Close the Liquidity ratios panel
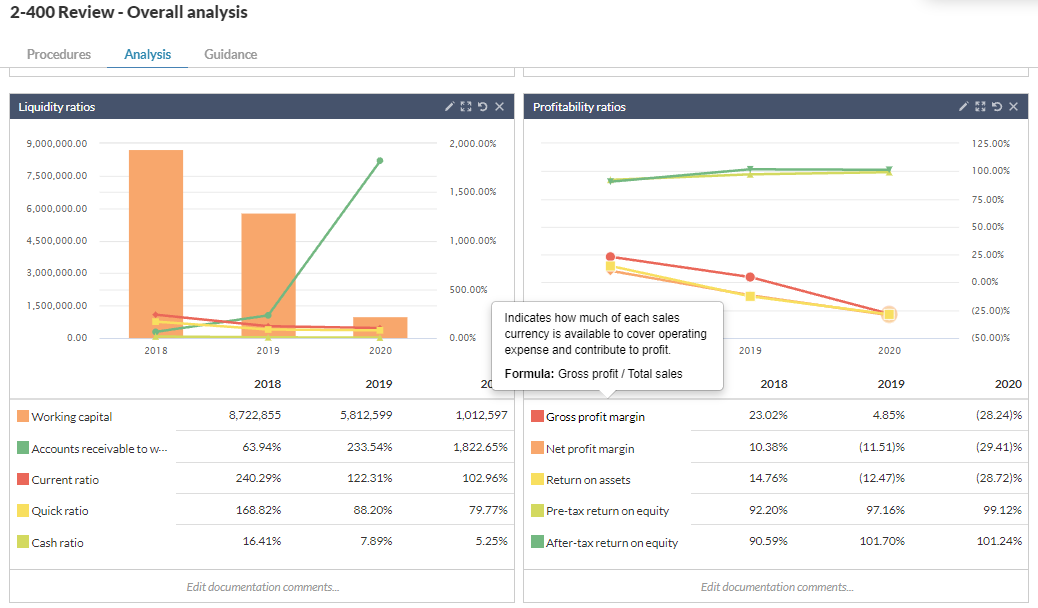Viewport: 1038px width, 608px height. coord(499,107)
